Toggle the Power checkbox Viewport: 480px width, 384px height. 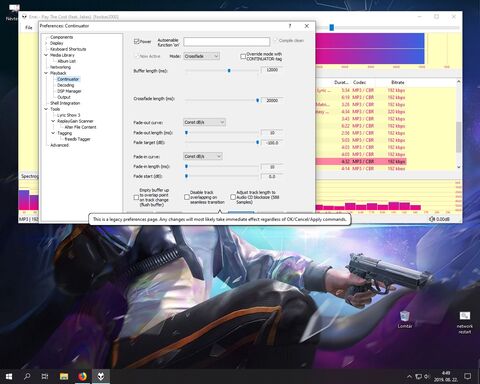coord(136,41)
